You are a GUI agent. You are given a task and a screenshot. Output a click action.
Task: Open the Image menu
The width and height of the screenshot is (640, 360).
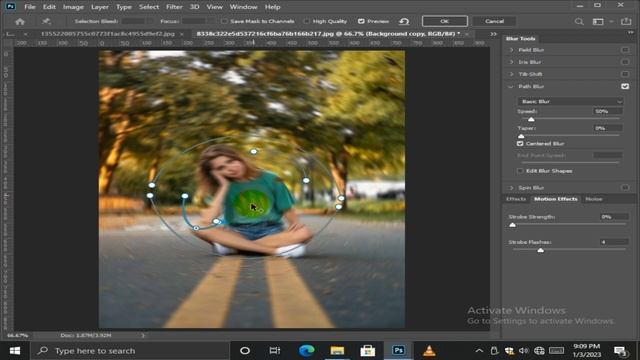(x=73, y=7)
